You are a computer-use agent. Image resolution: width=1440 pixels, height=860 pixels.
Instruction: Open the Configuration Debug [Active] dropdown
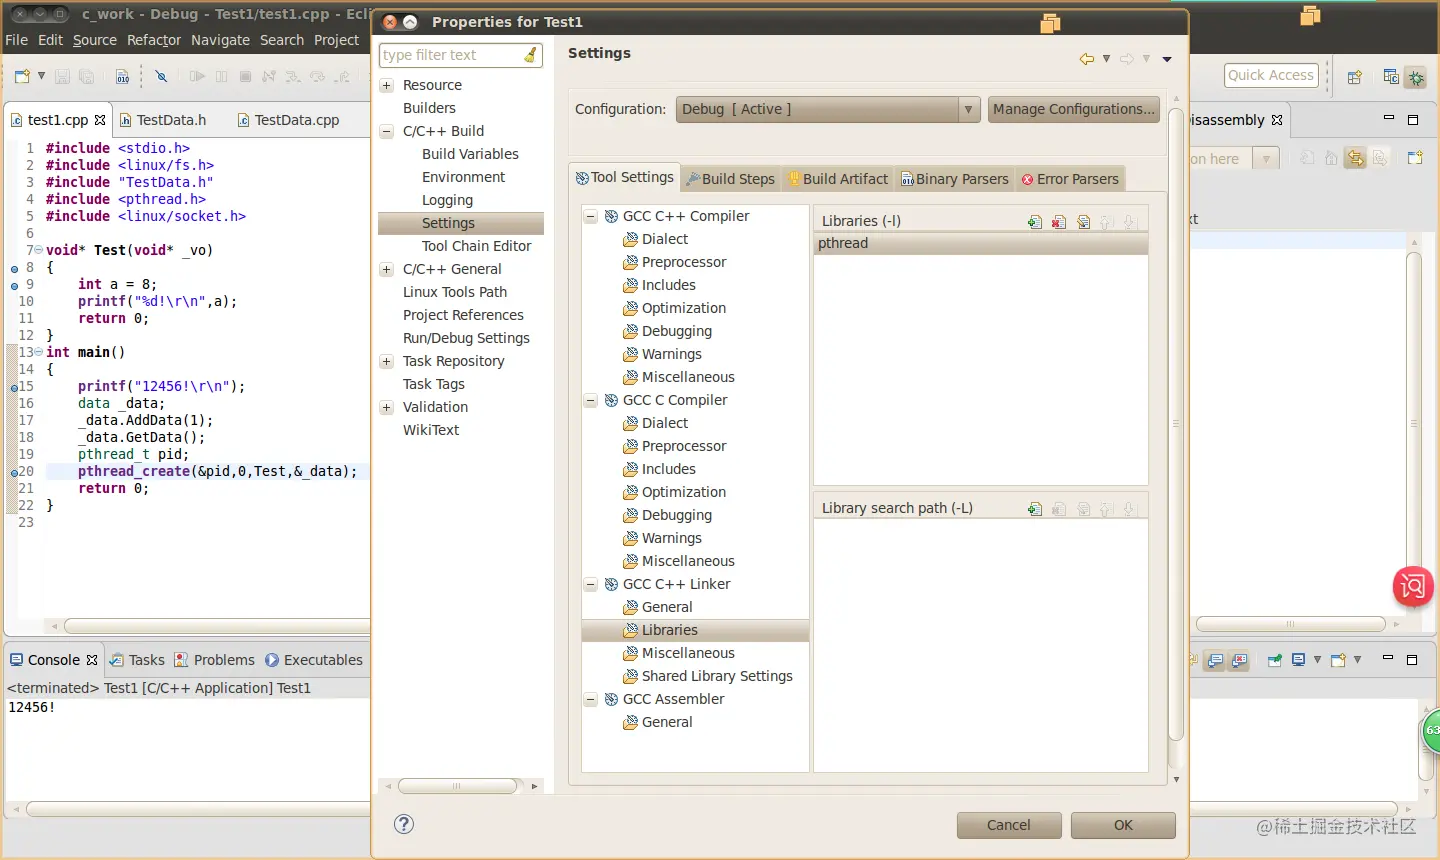(828, 109)
